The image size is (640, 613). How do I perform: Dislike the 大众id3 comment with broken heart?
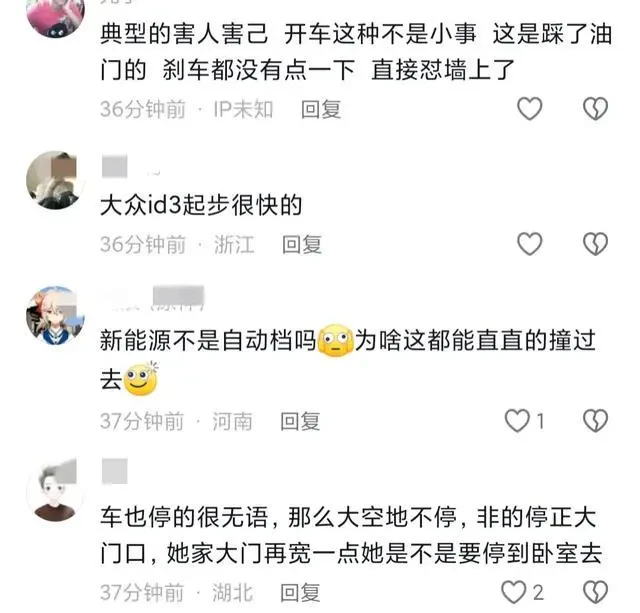(x=596, y=244)
